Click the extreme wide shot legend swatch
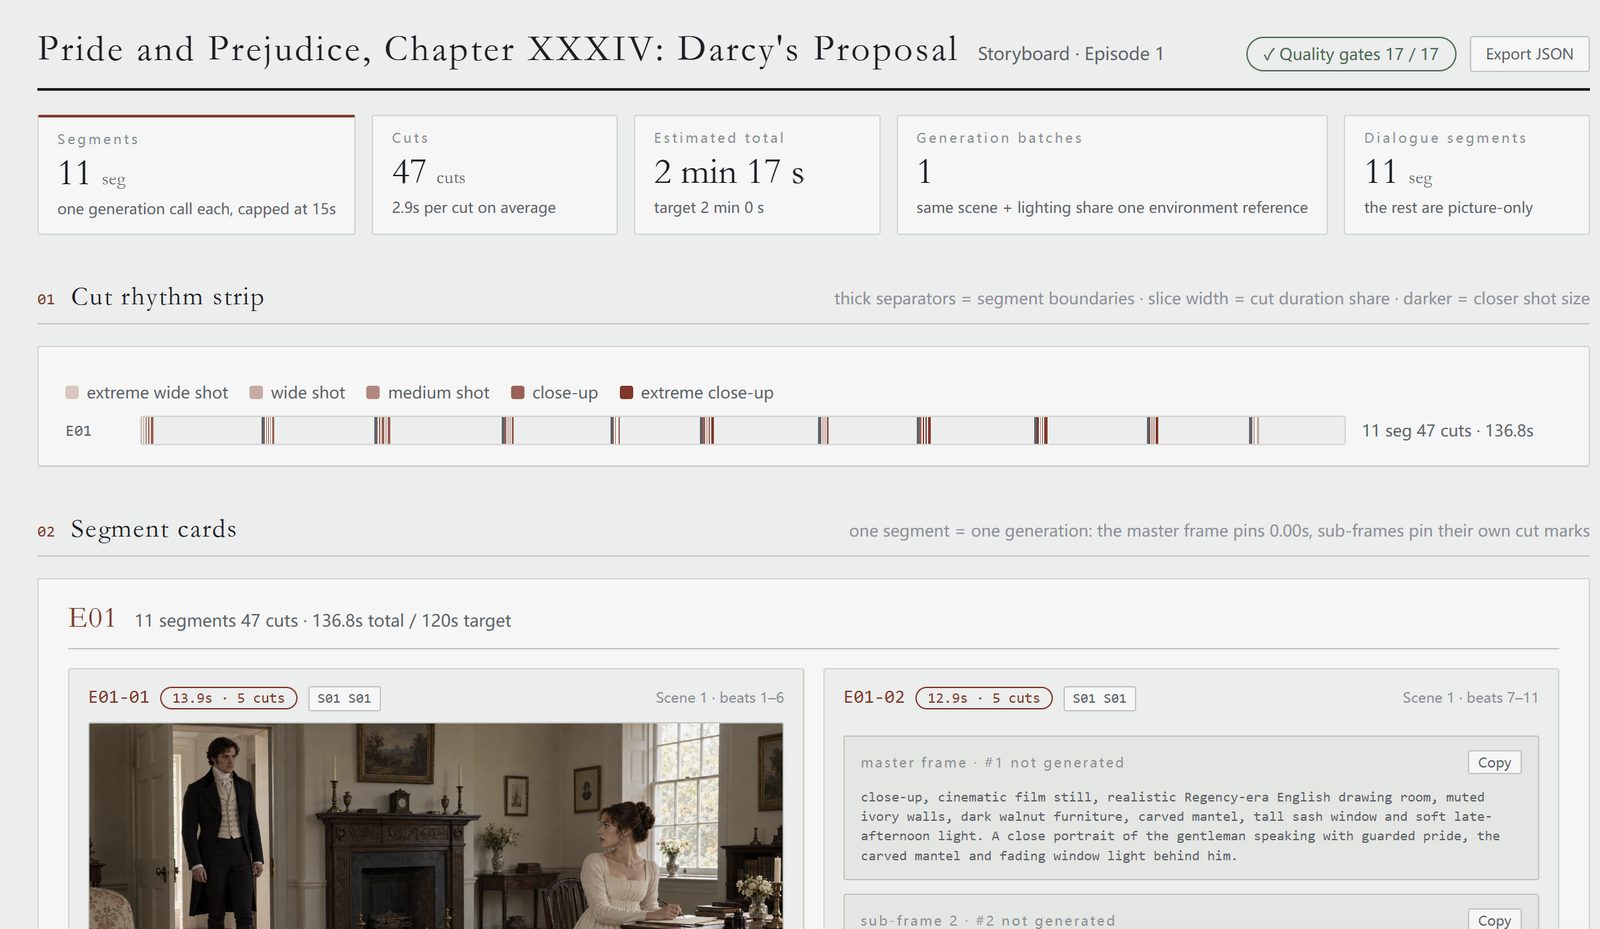 pyautogui.click(x=72, y=393)
